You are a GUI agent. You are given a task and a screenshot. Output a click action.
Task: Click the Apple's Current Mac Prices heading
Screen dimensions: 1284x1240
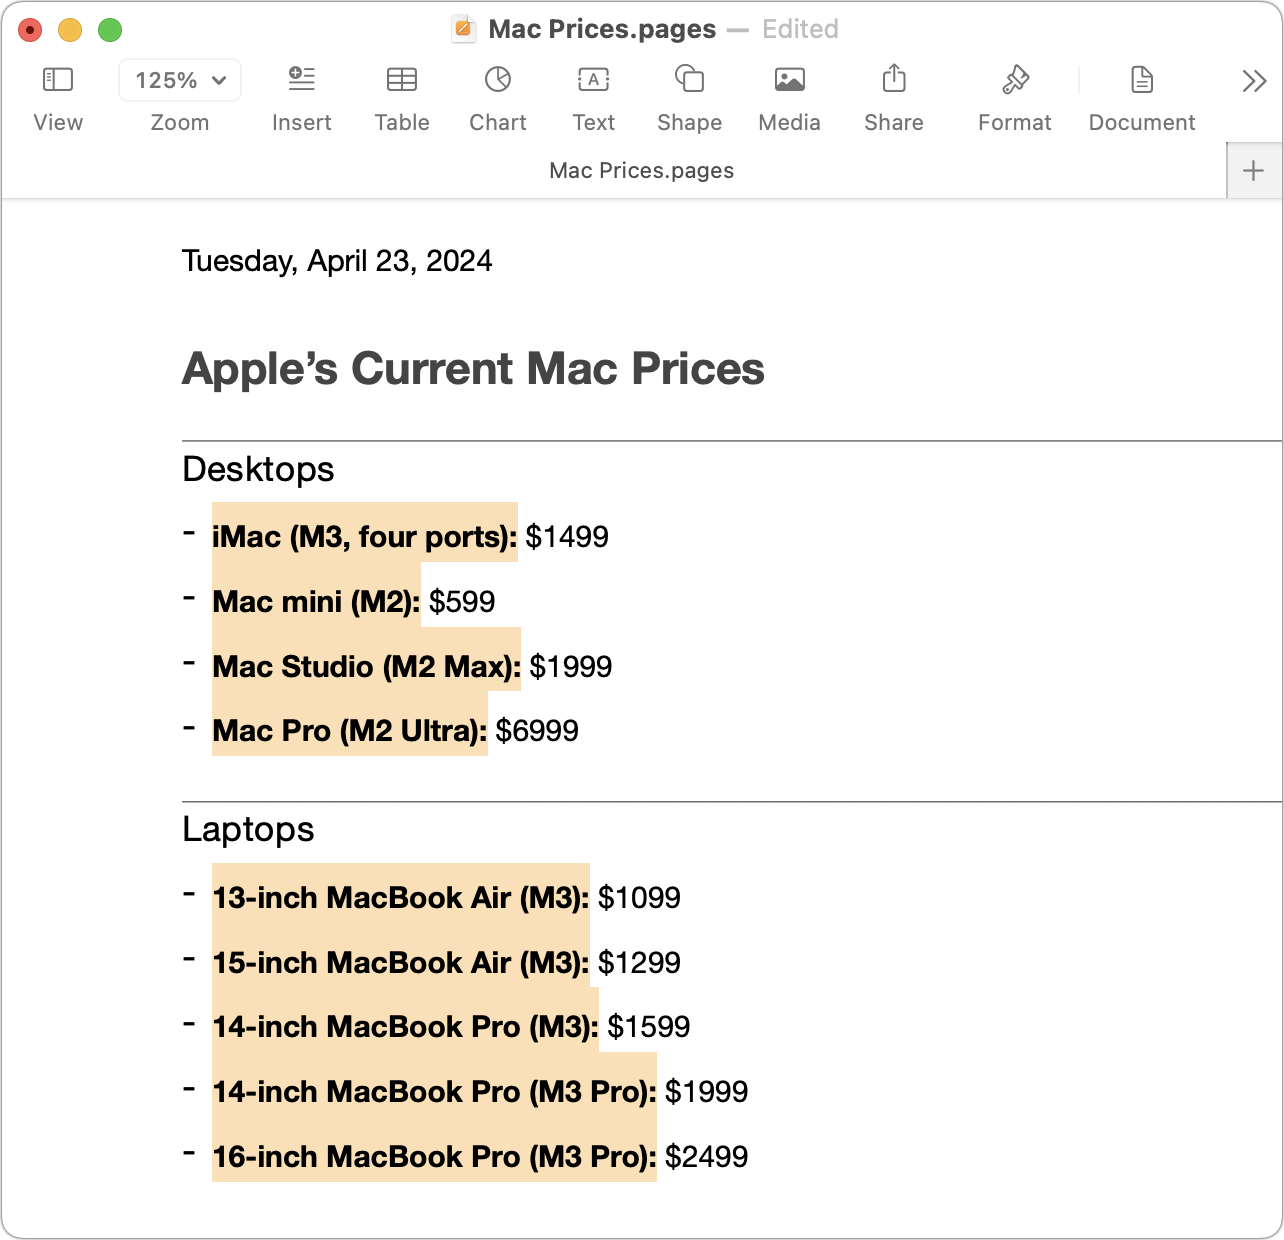click(473, 369)
